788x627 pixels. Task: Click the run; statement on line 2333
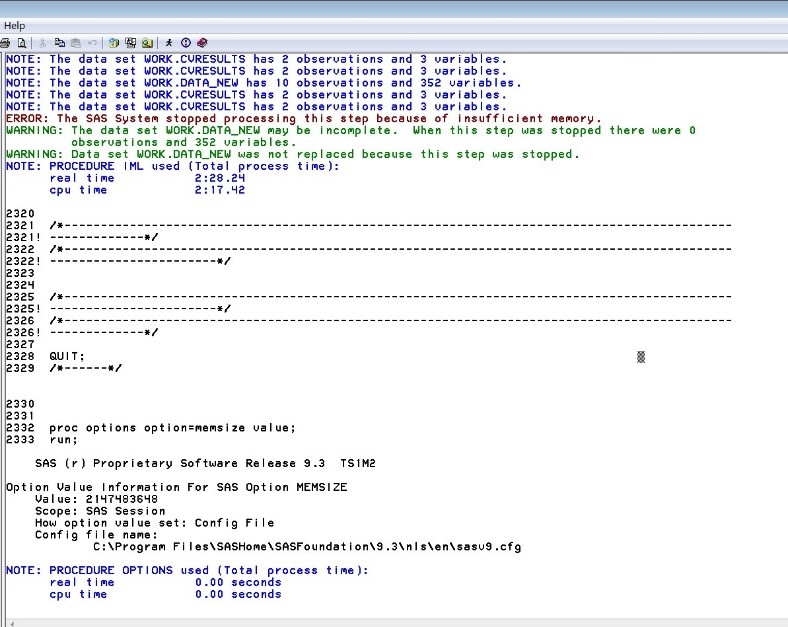pyautogui.click(x=63, y=440)
